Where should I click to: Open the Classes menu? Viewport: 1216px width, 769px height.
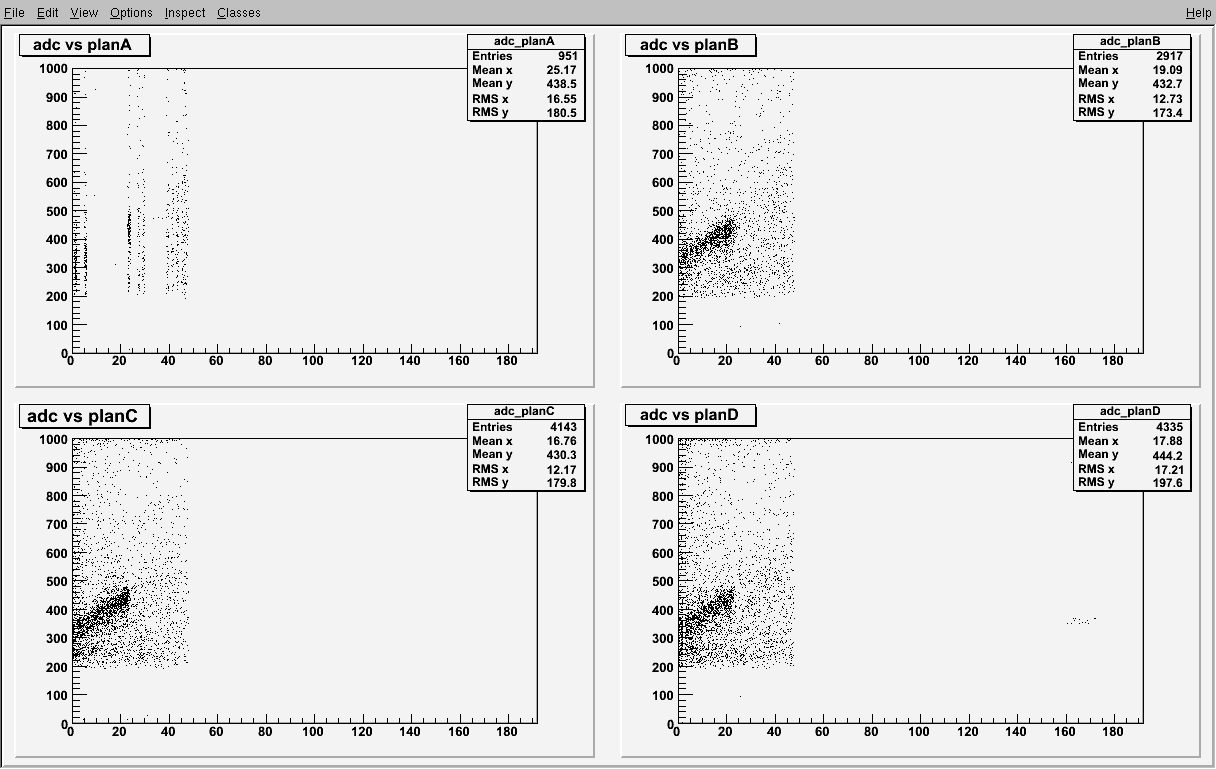(x=239, y=12)
